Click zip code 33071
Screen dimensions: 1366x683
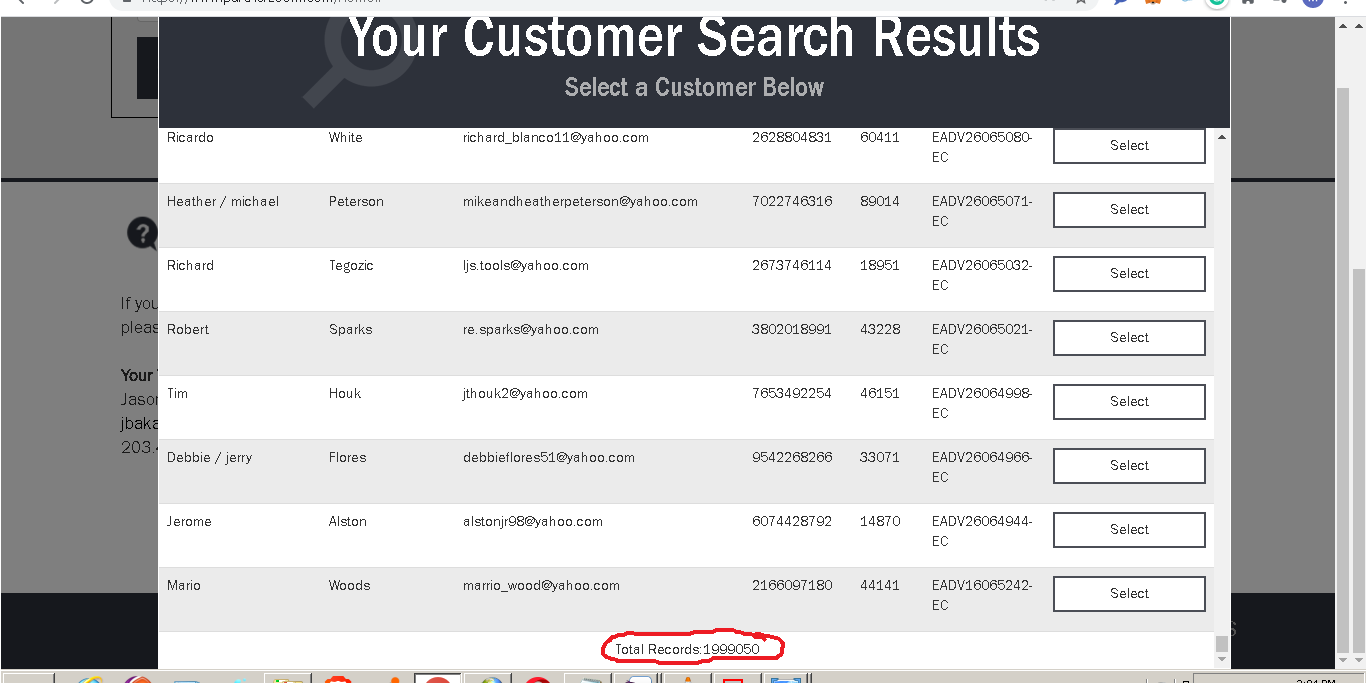[880, 458]
